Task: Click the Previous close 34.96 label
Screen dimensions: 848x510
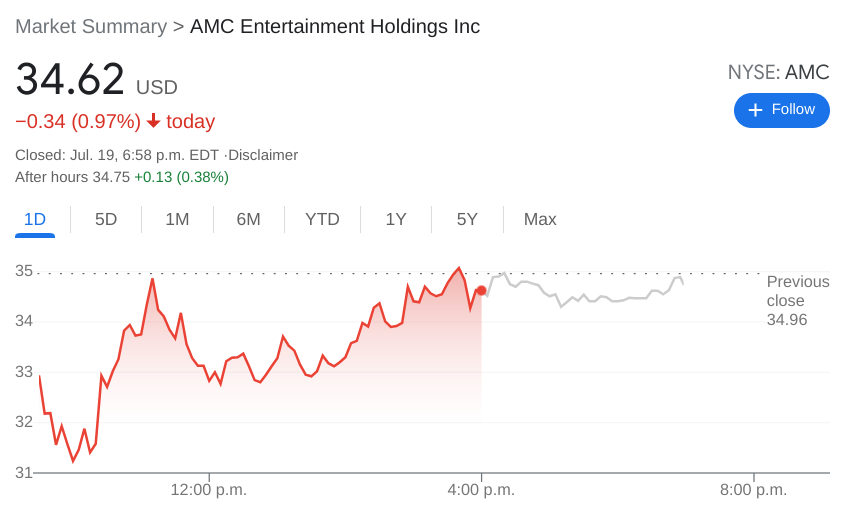Action: [x=797, y=301]
